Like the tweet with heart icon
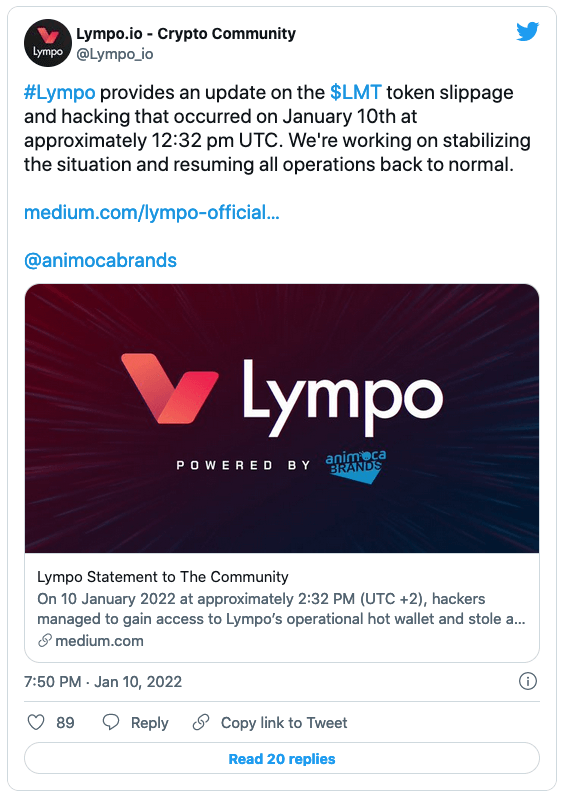This screenshot has height=796, width=563. click(36, 722)
